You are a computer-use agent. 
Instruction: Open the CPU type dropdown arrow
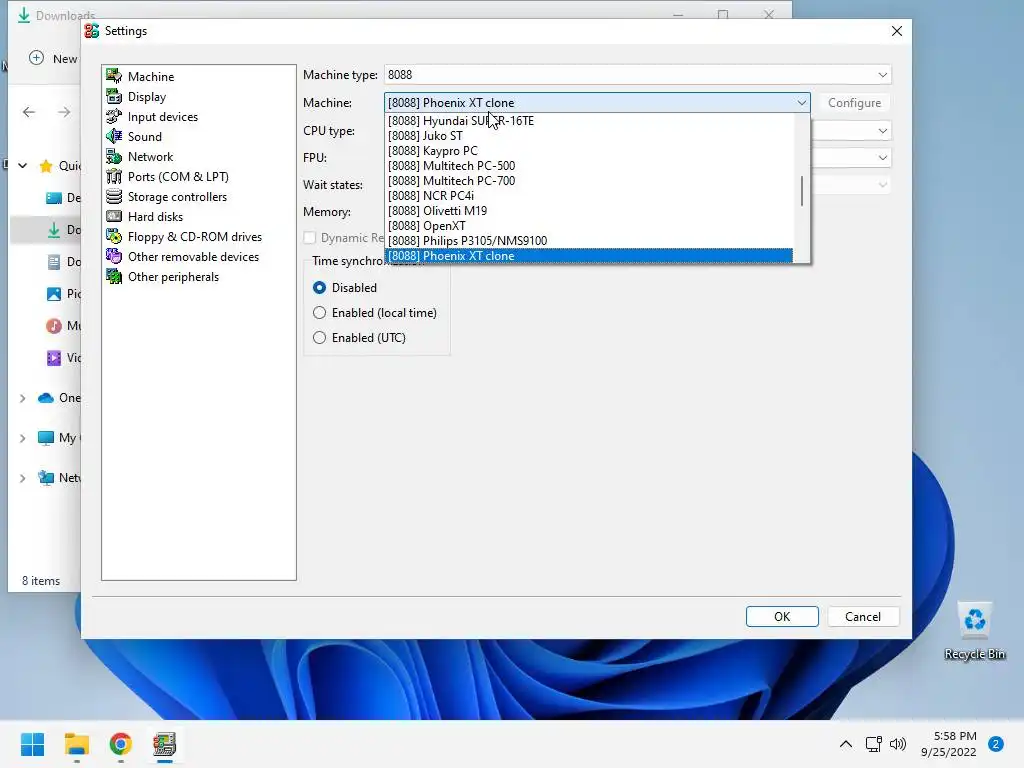(882, 131)
